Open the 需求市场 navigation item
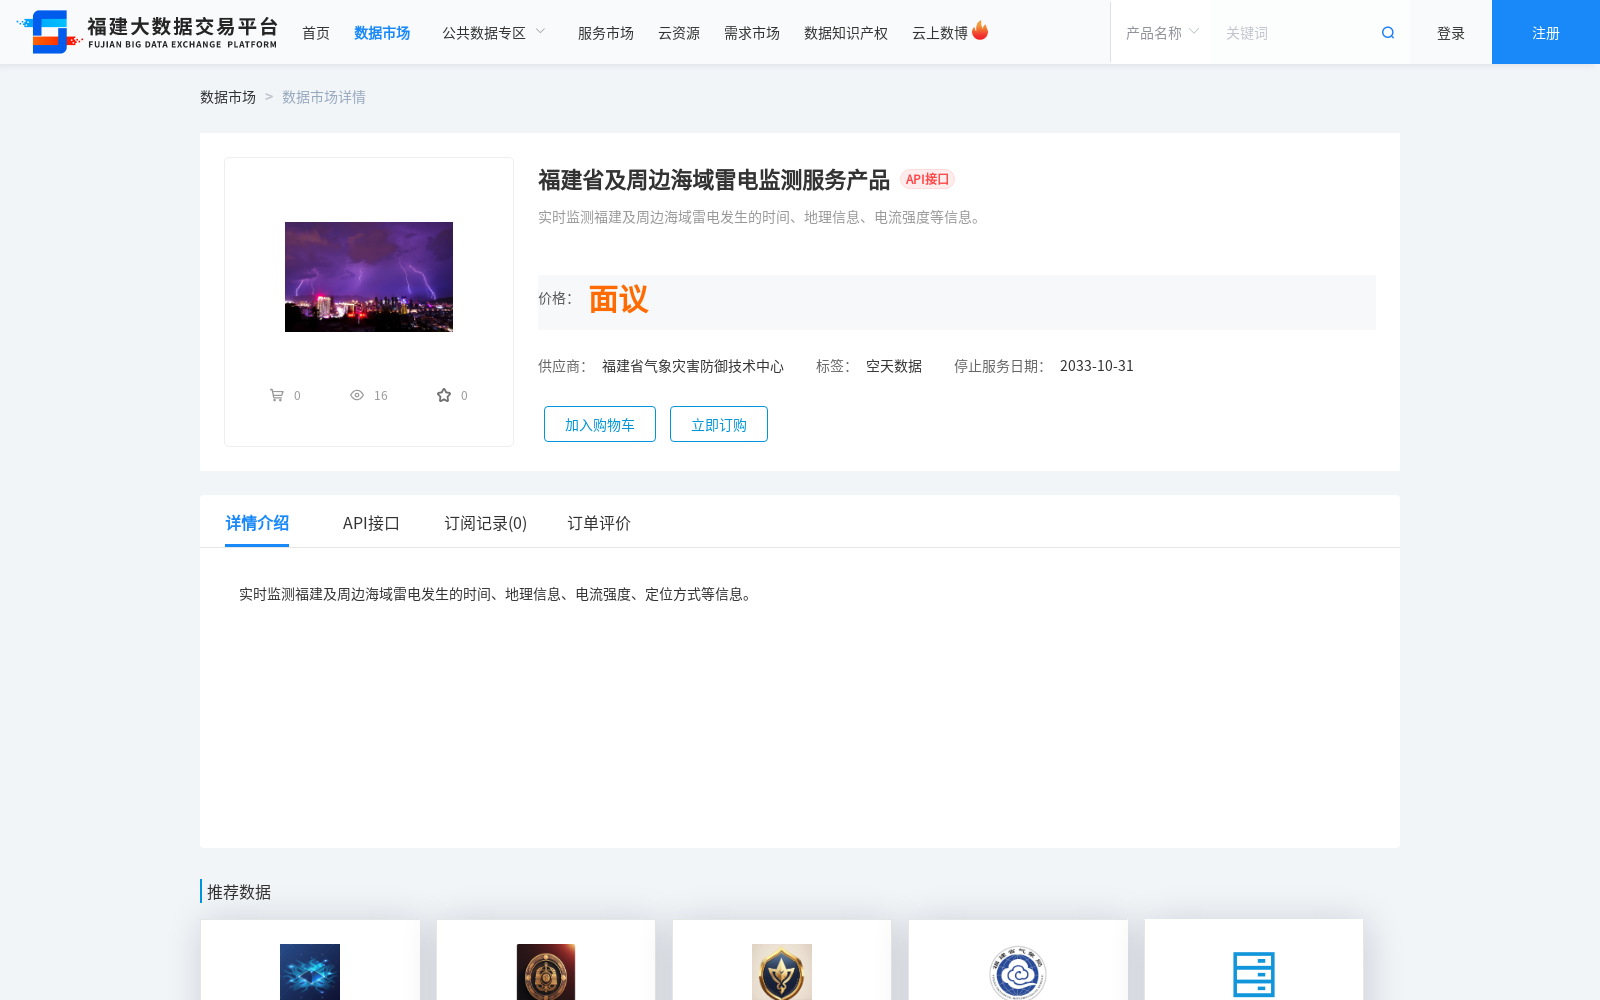This screenshot has height=1000, width=1600. point(752,33)
